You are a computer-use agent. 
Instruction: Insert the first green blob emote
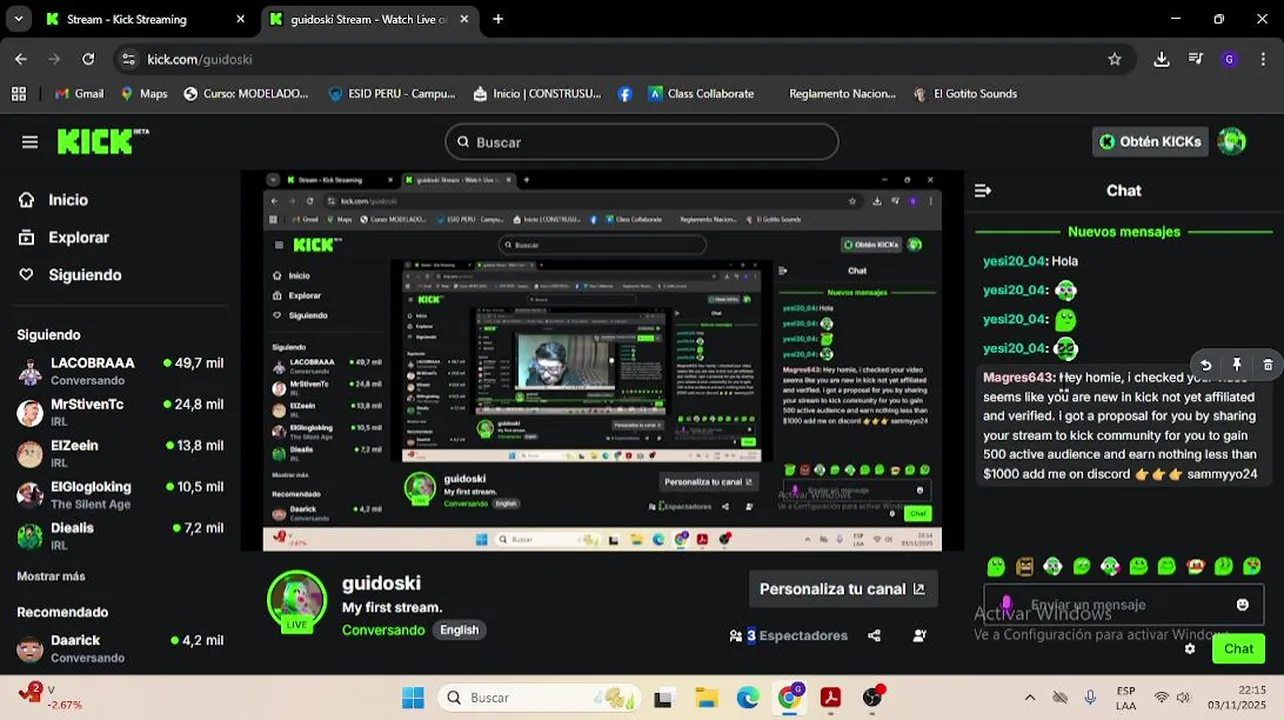pos(996,567)
